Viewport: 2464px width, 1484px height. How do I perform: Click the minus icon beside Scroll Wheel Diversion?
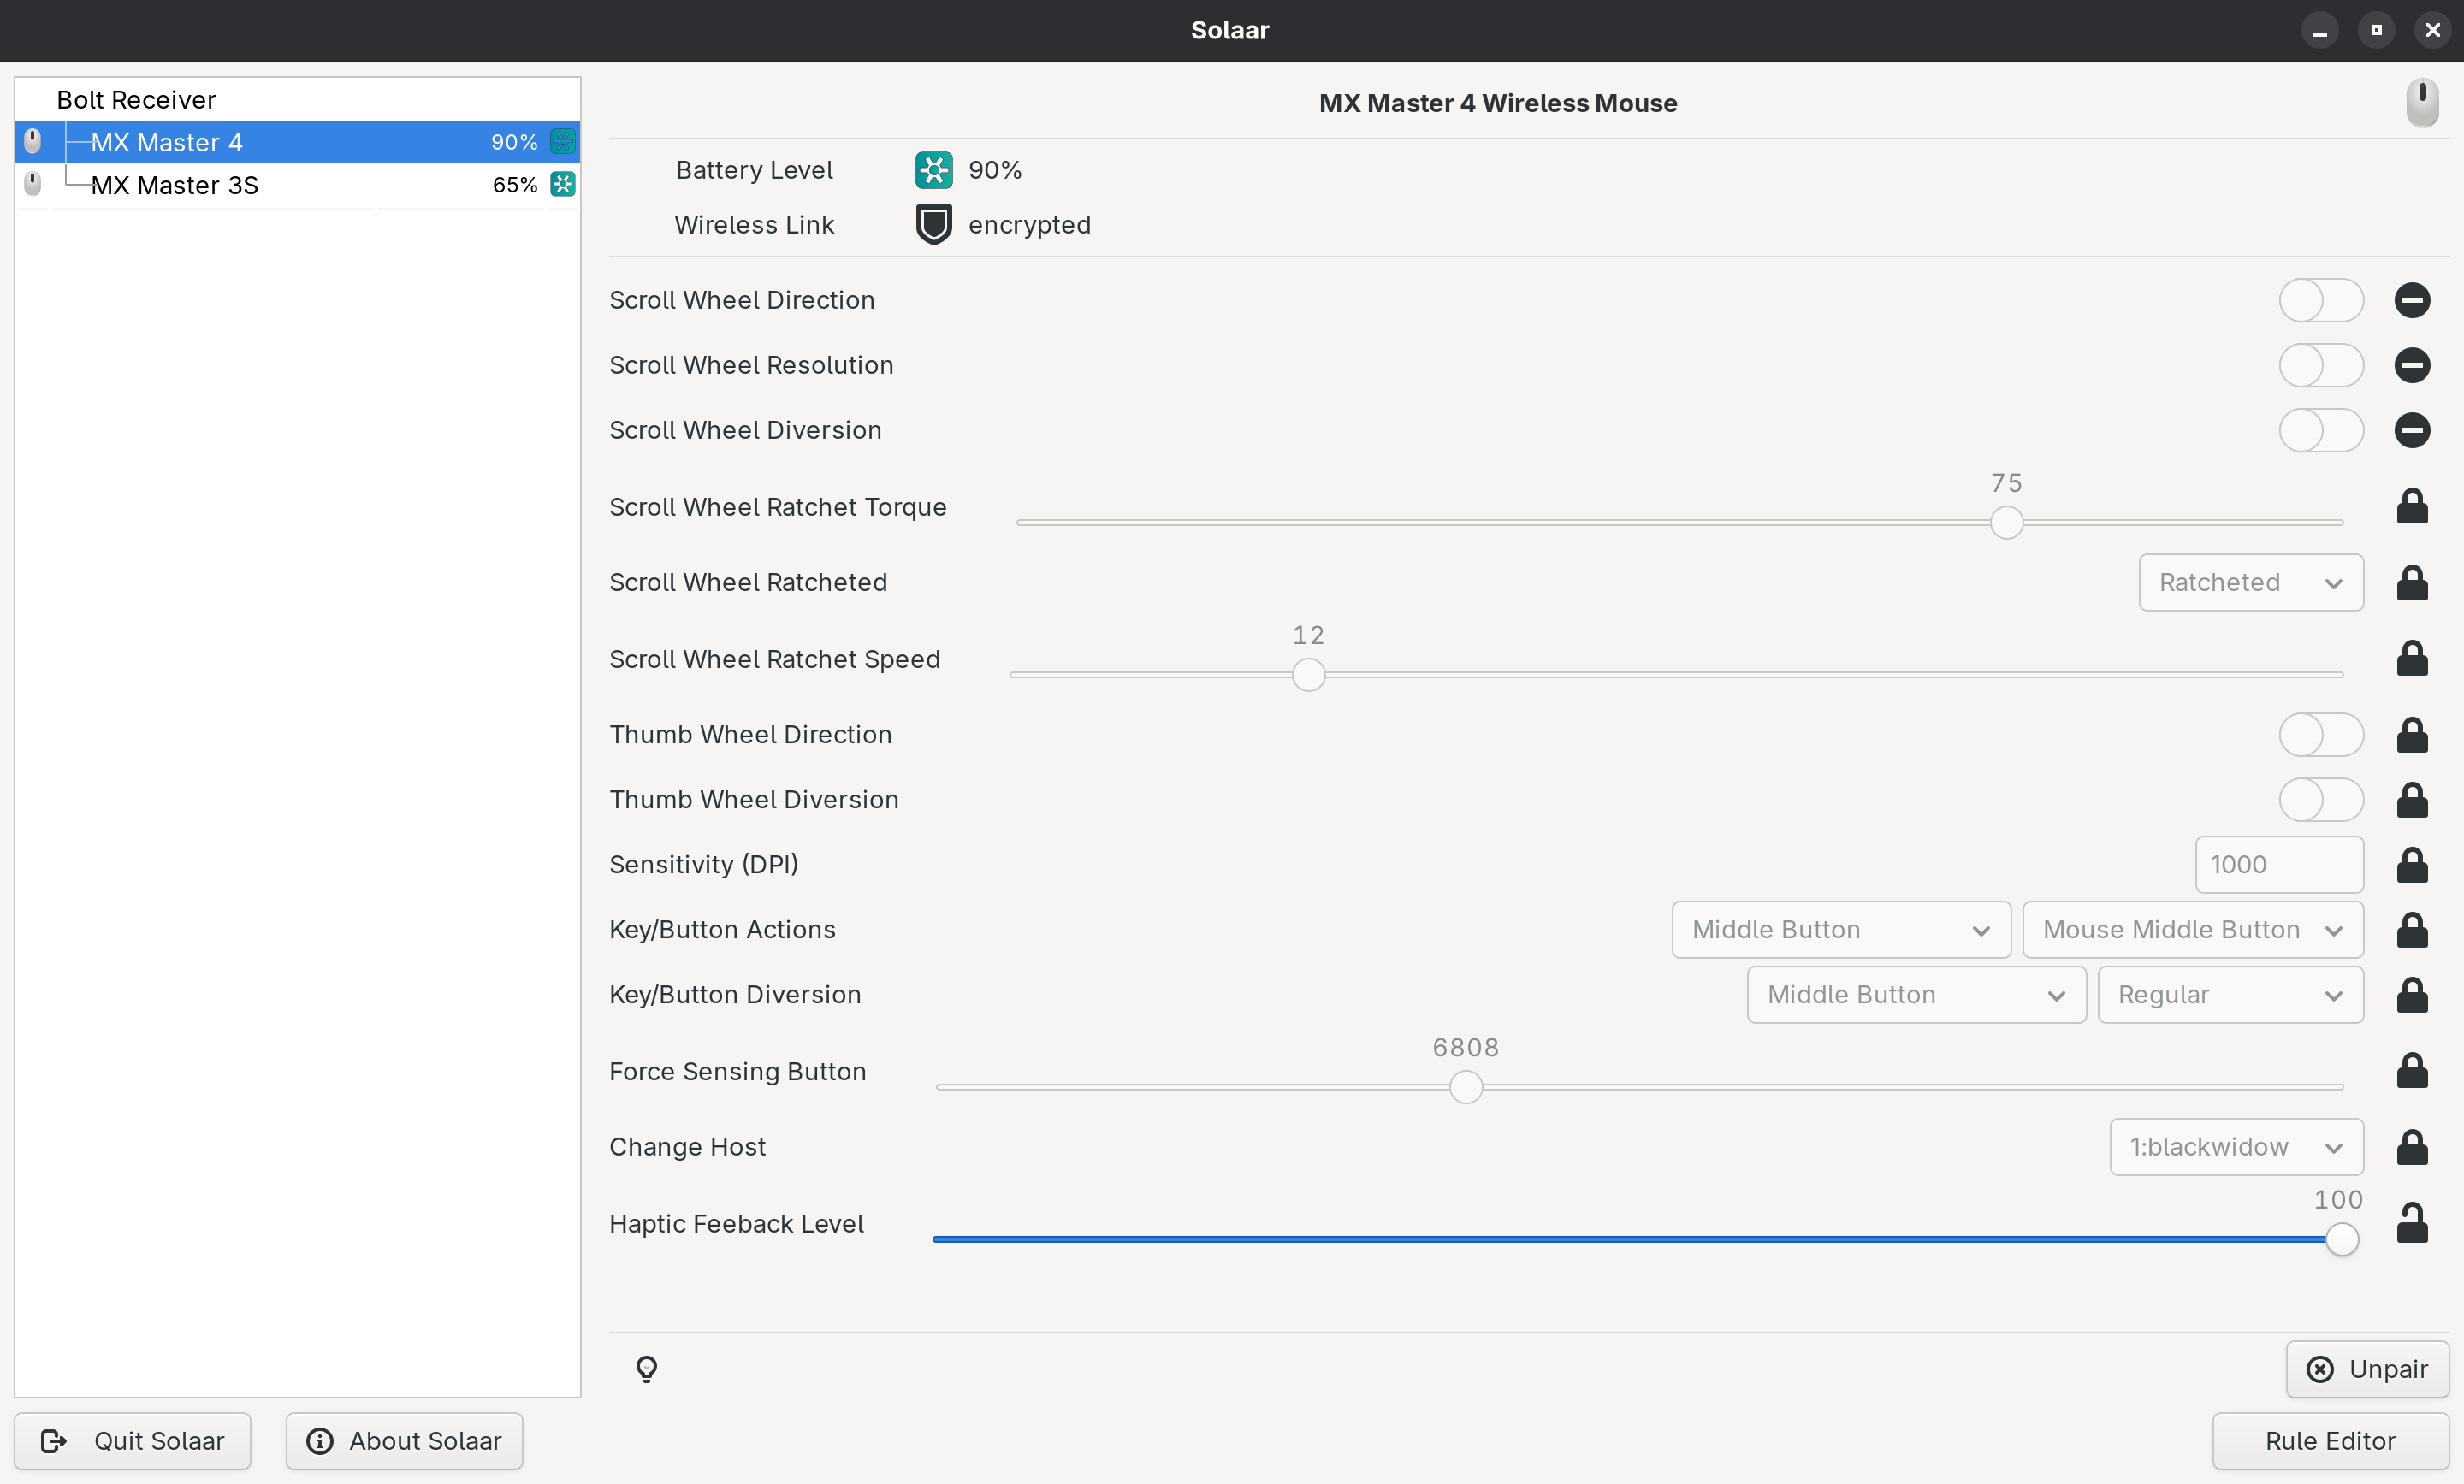click(x=2411, y=430)
